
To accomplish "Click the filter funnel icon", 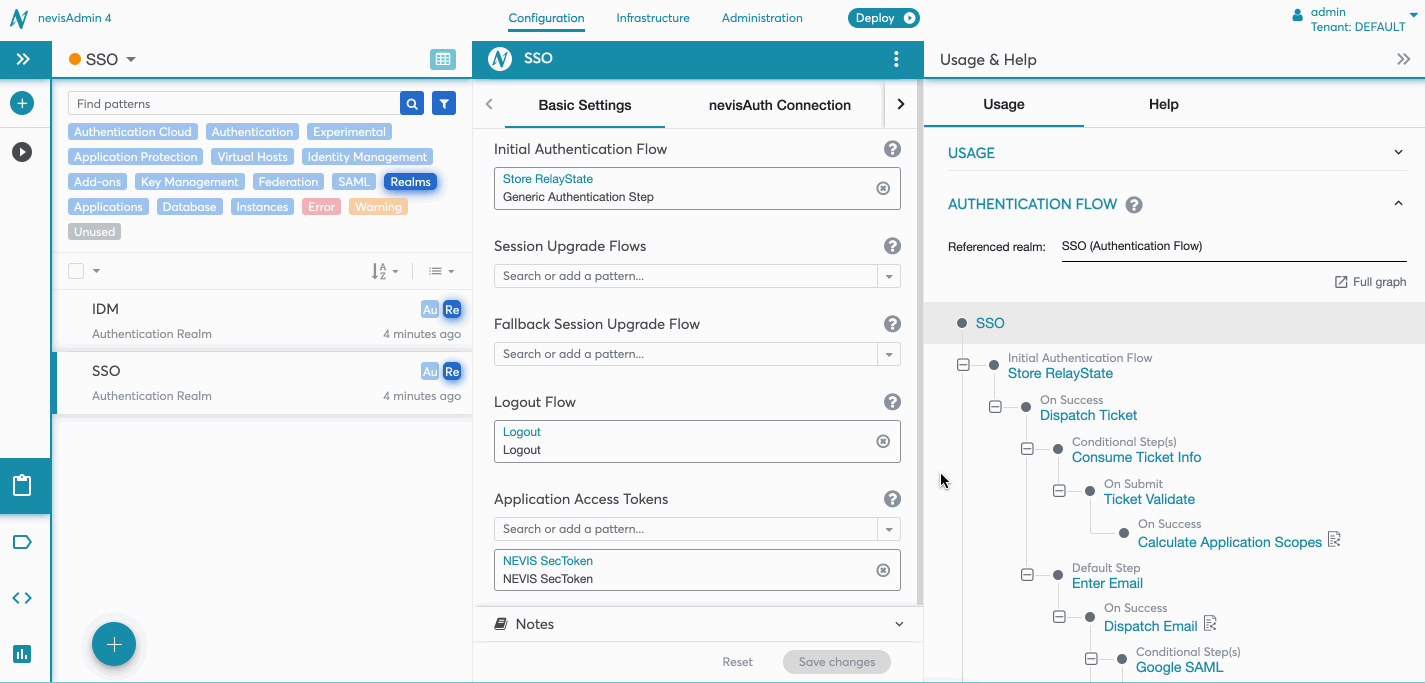I will tap(444, 103).
